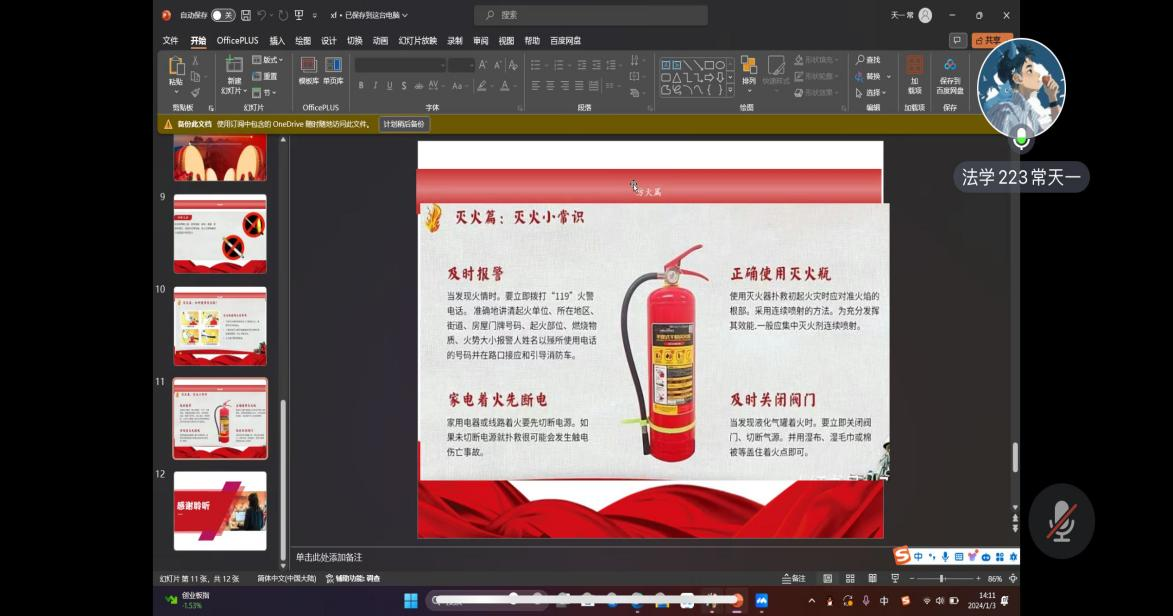Image resolution: width=1173 pixels, height=616 pixels.
Task: Open the 单页库 single page library
Action: click(333, 71)
